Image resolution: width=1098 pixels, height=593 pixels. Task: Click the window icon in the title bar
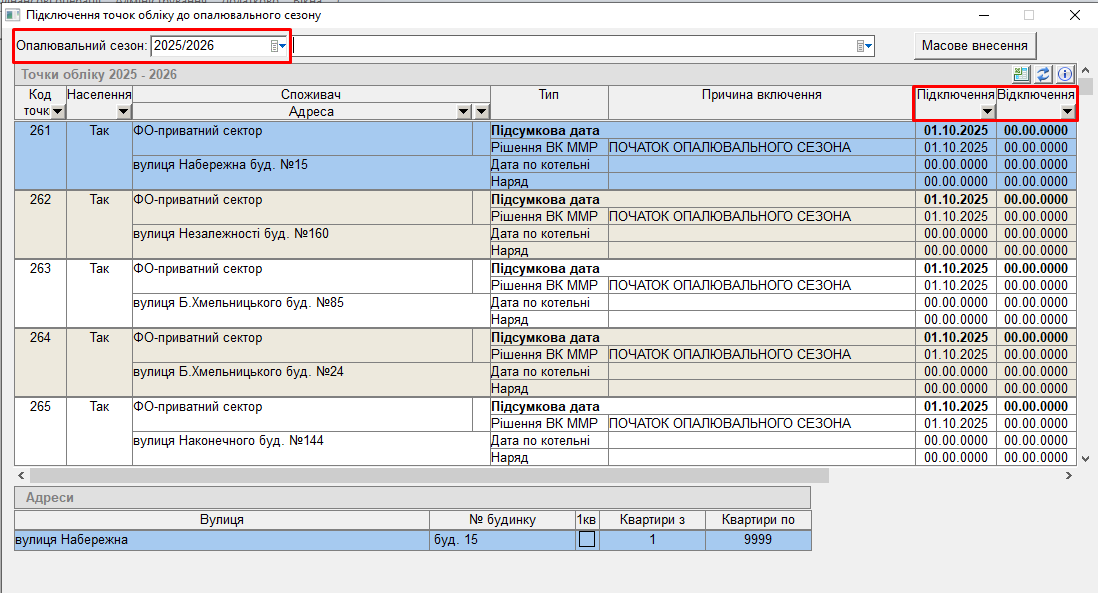(x=12, y=16)
